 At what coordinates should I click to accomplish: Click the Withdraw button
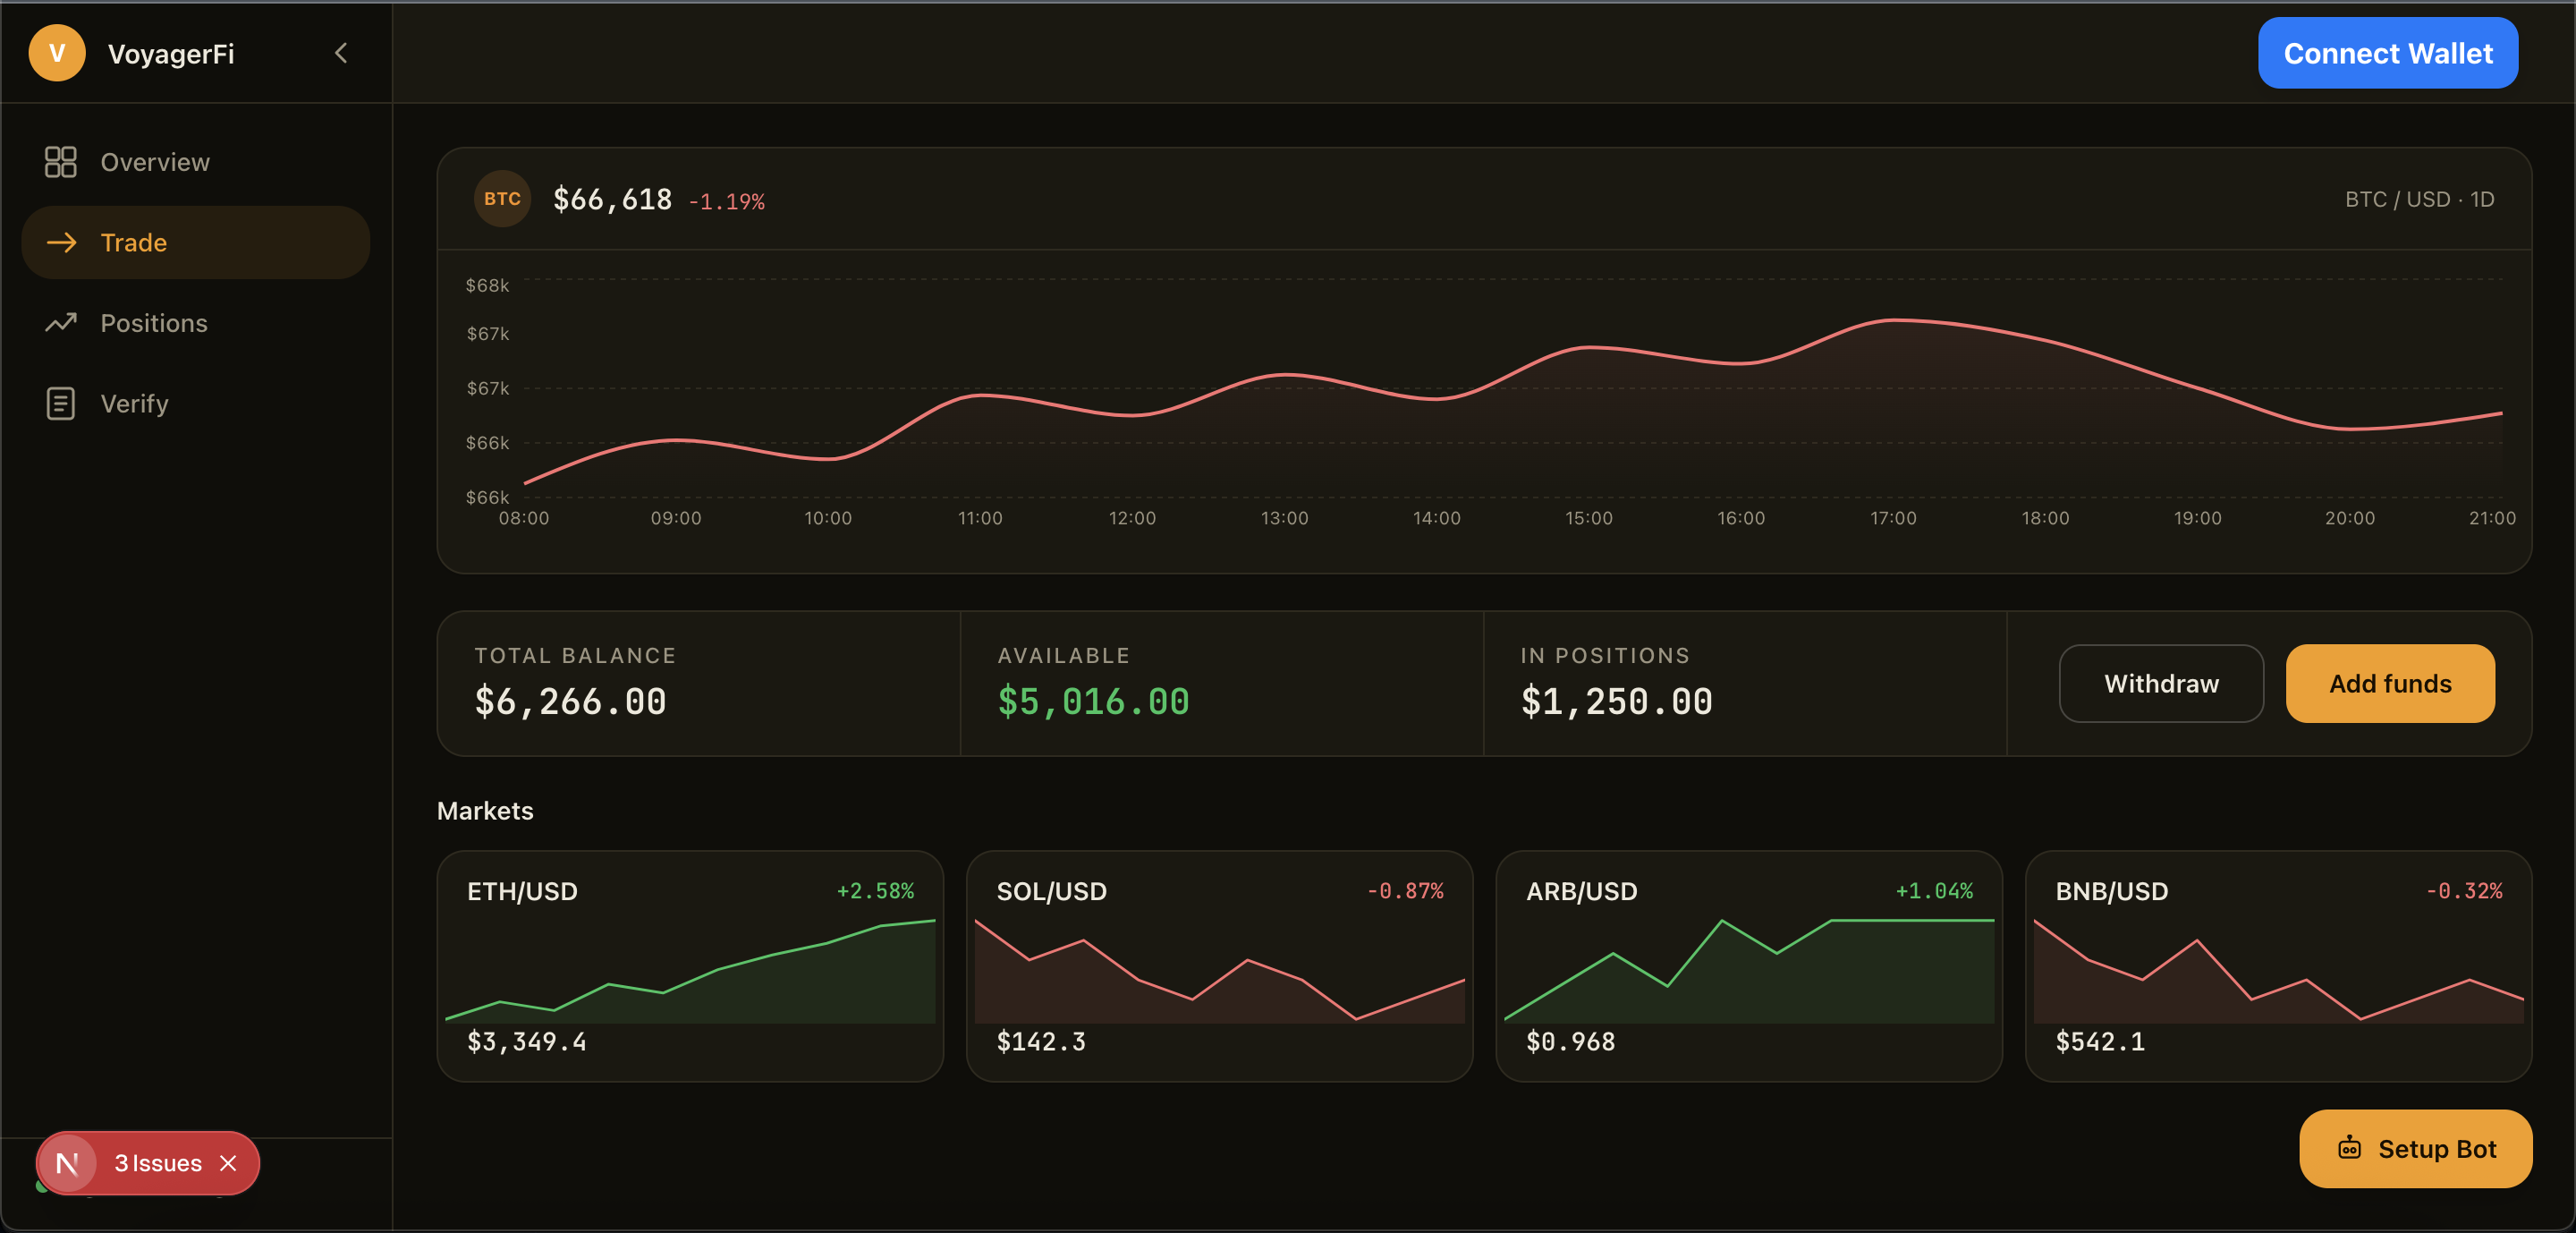tap(2161, 683)
